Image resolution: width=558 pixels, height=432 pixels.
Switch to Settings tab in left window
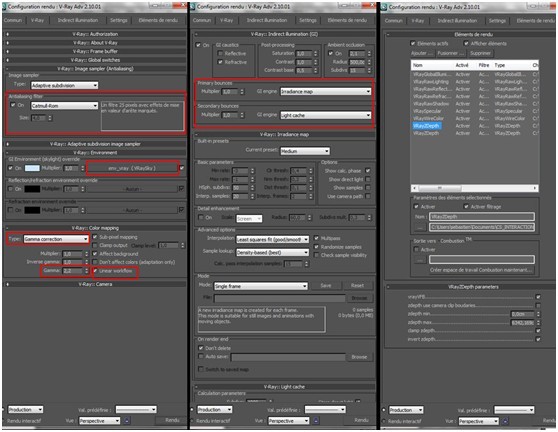[x=119, y=20]
